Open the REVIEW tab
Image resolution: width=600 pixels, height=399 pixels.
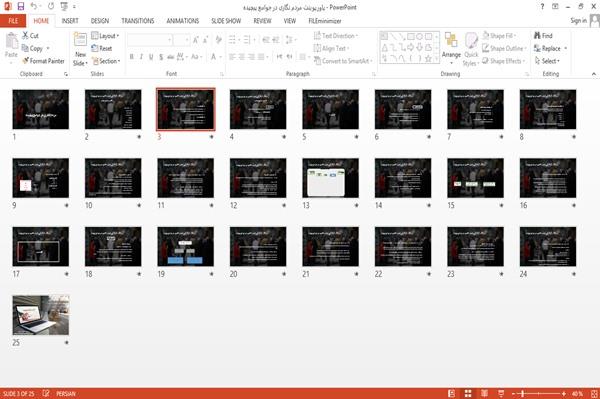[x=262, y=21]
